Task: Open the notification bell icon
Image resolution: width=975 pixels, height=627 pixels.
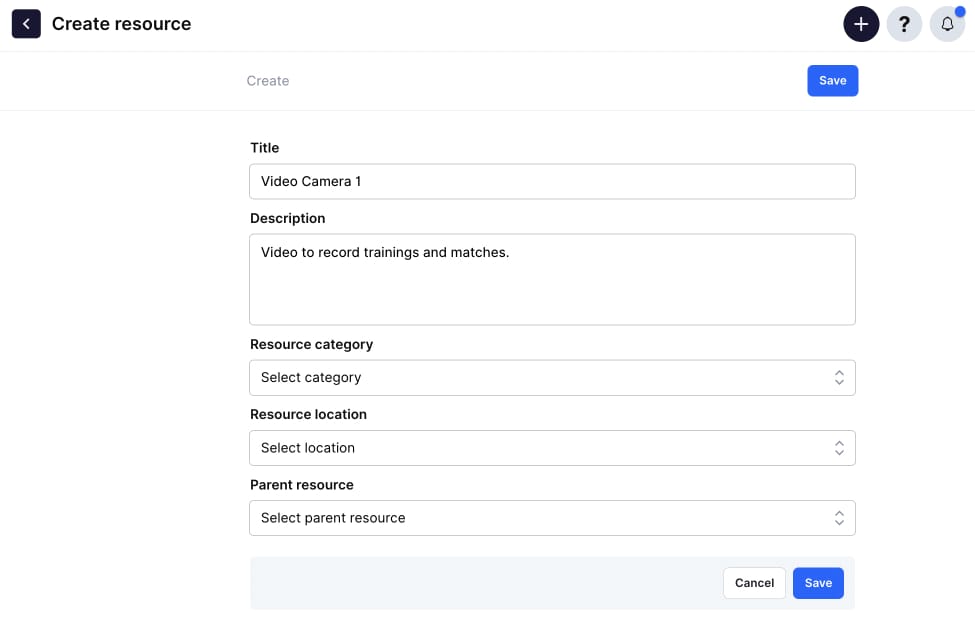Action: [947, 24]
